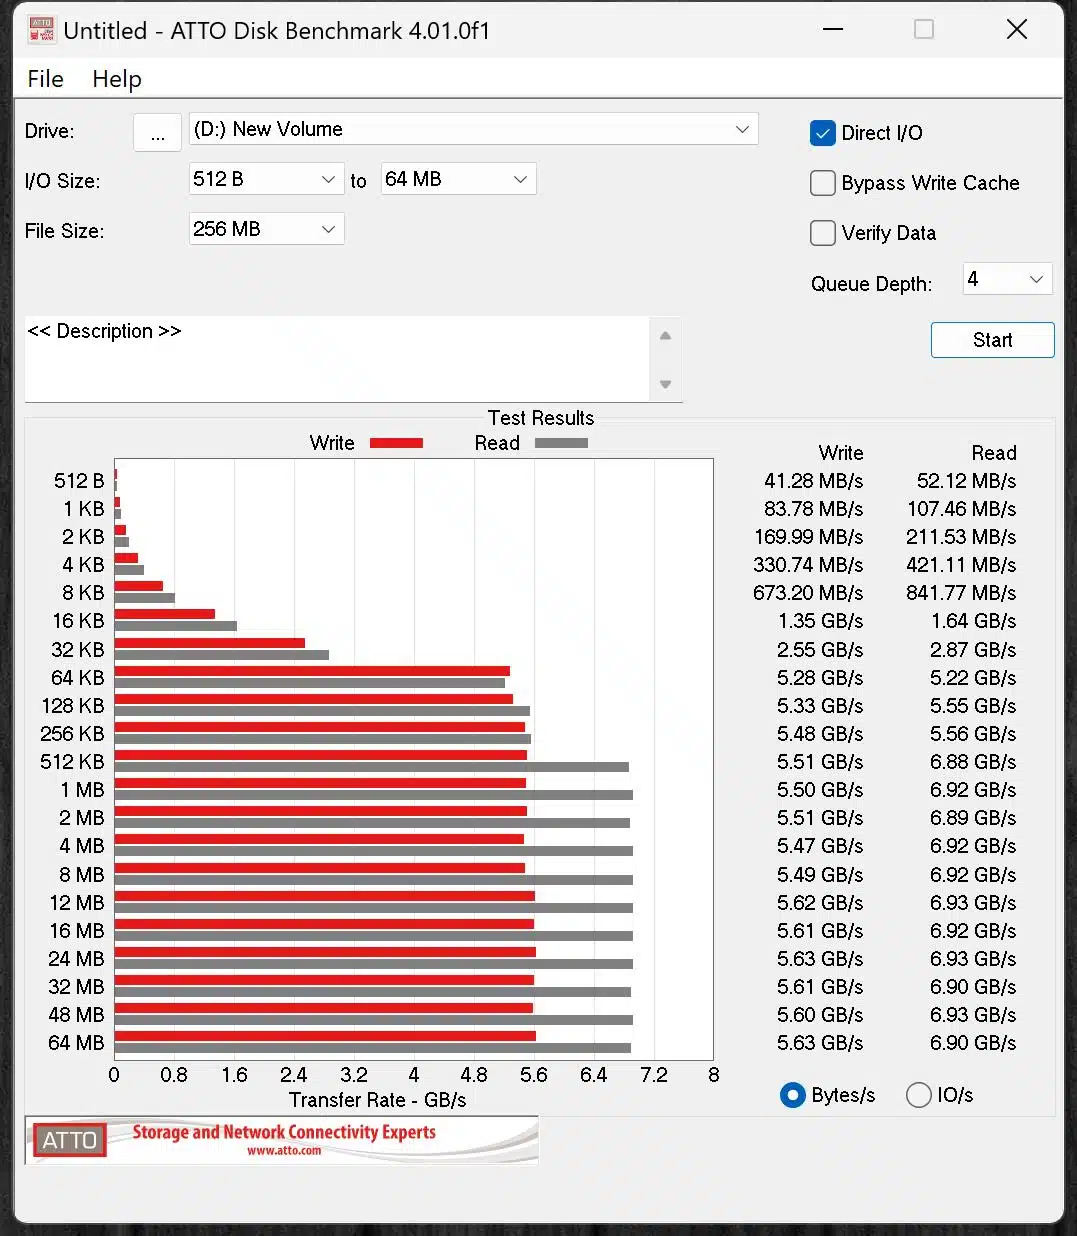Click the description scrollbar up arrow
This screenshot has width=1077, height=1236.
(x=665, y=336)
